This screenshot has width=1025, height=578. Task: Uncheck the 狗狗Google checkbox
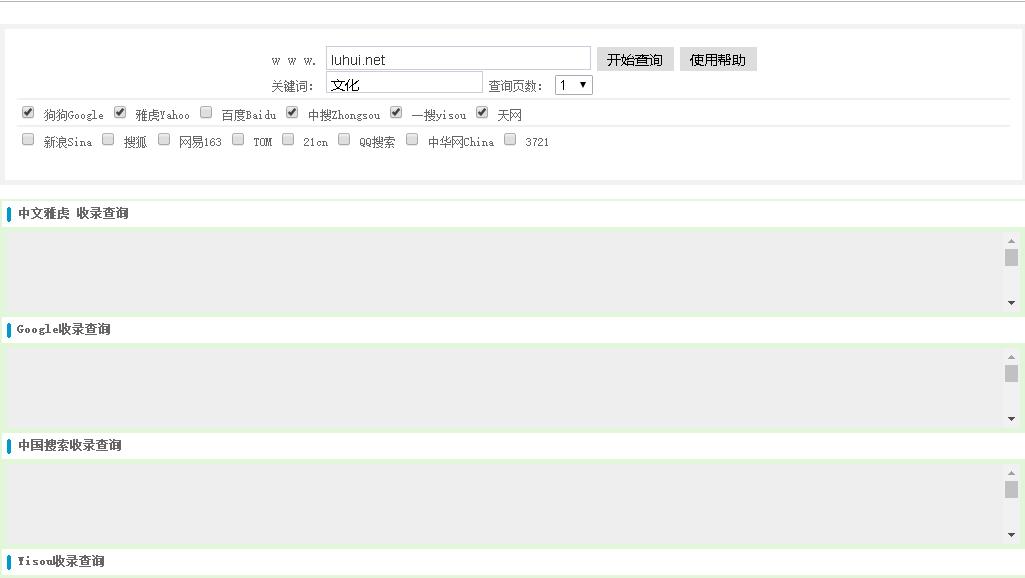pos(27,112)
